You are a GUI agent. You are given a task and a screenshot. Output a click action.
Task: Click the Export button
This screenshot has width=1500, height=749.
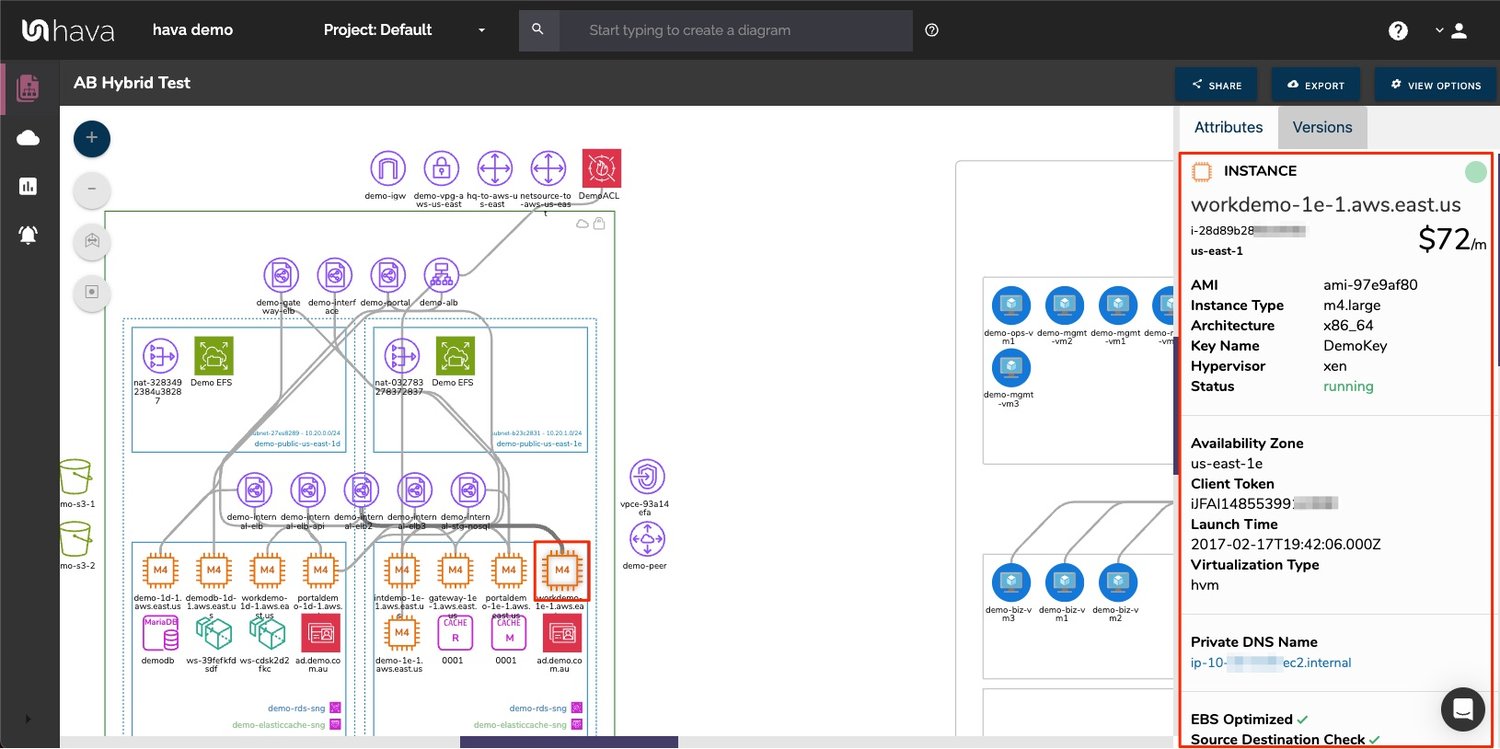(1316, 85)
